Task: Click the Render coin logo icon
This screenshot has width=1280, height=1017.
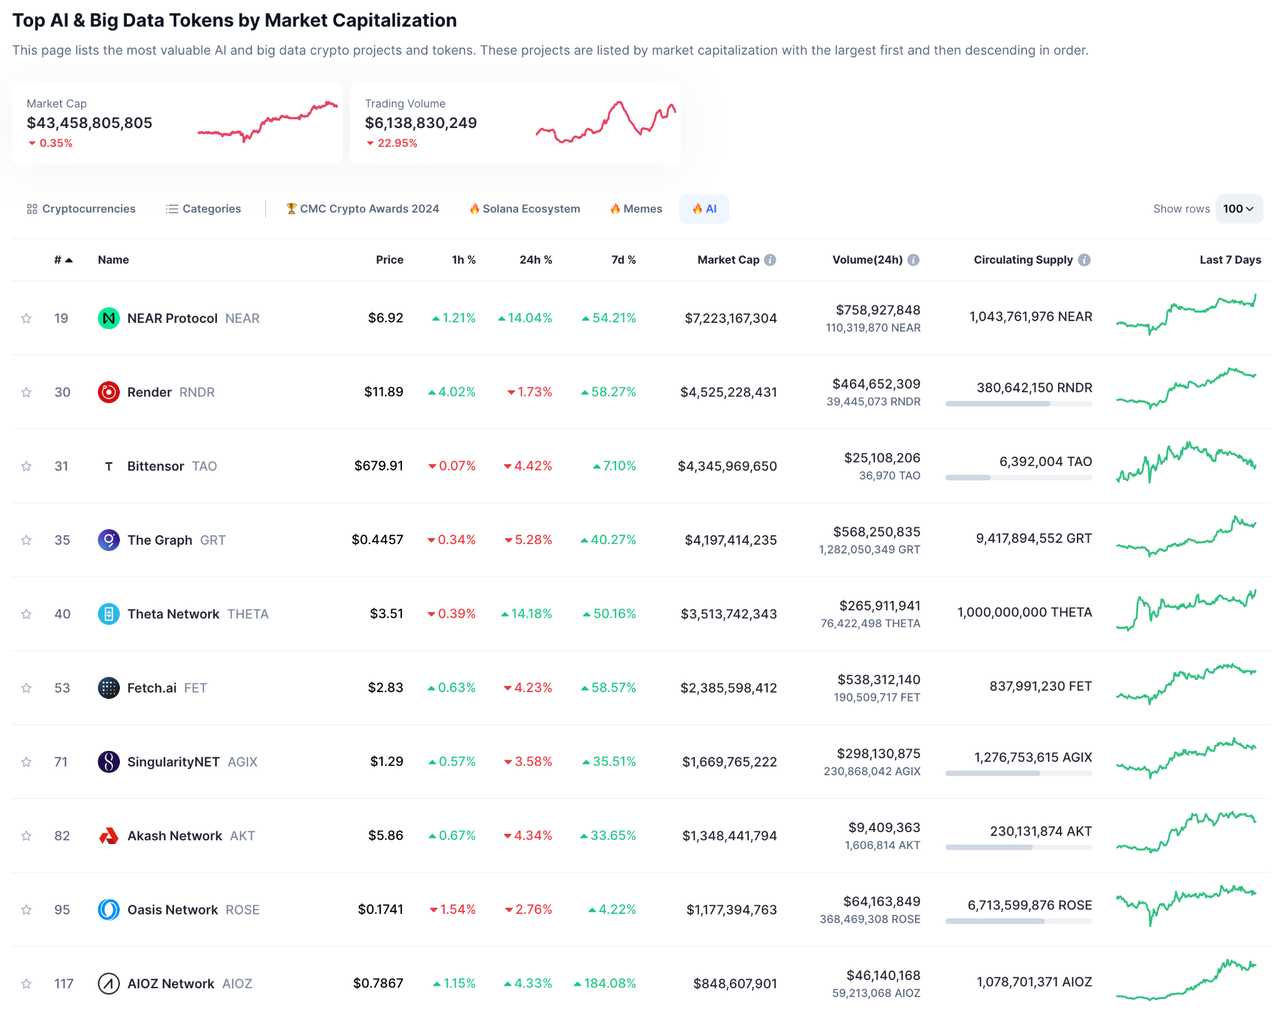Action: tap(108, 392)
